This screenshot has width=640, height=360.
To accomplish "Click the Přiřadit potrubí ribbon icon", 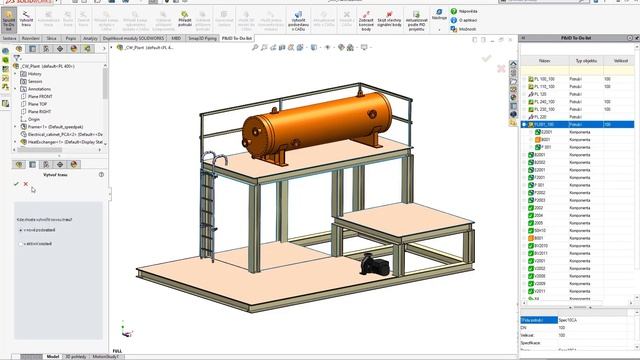I will pos(185,20).
